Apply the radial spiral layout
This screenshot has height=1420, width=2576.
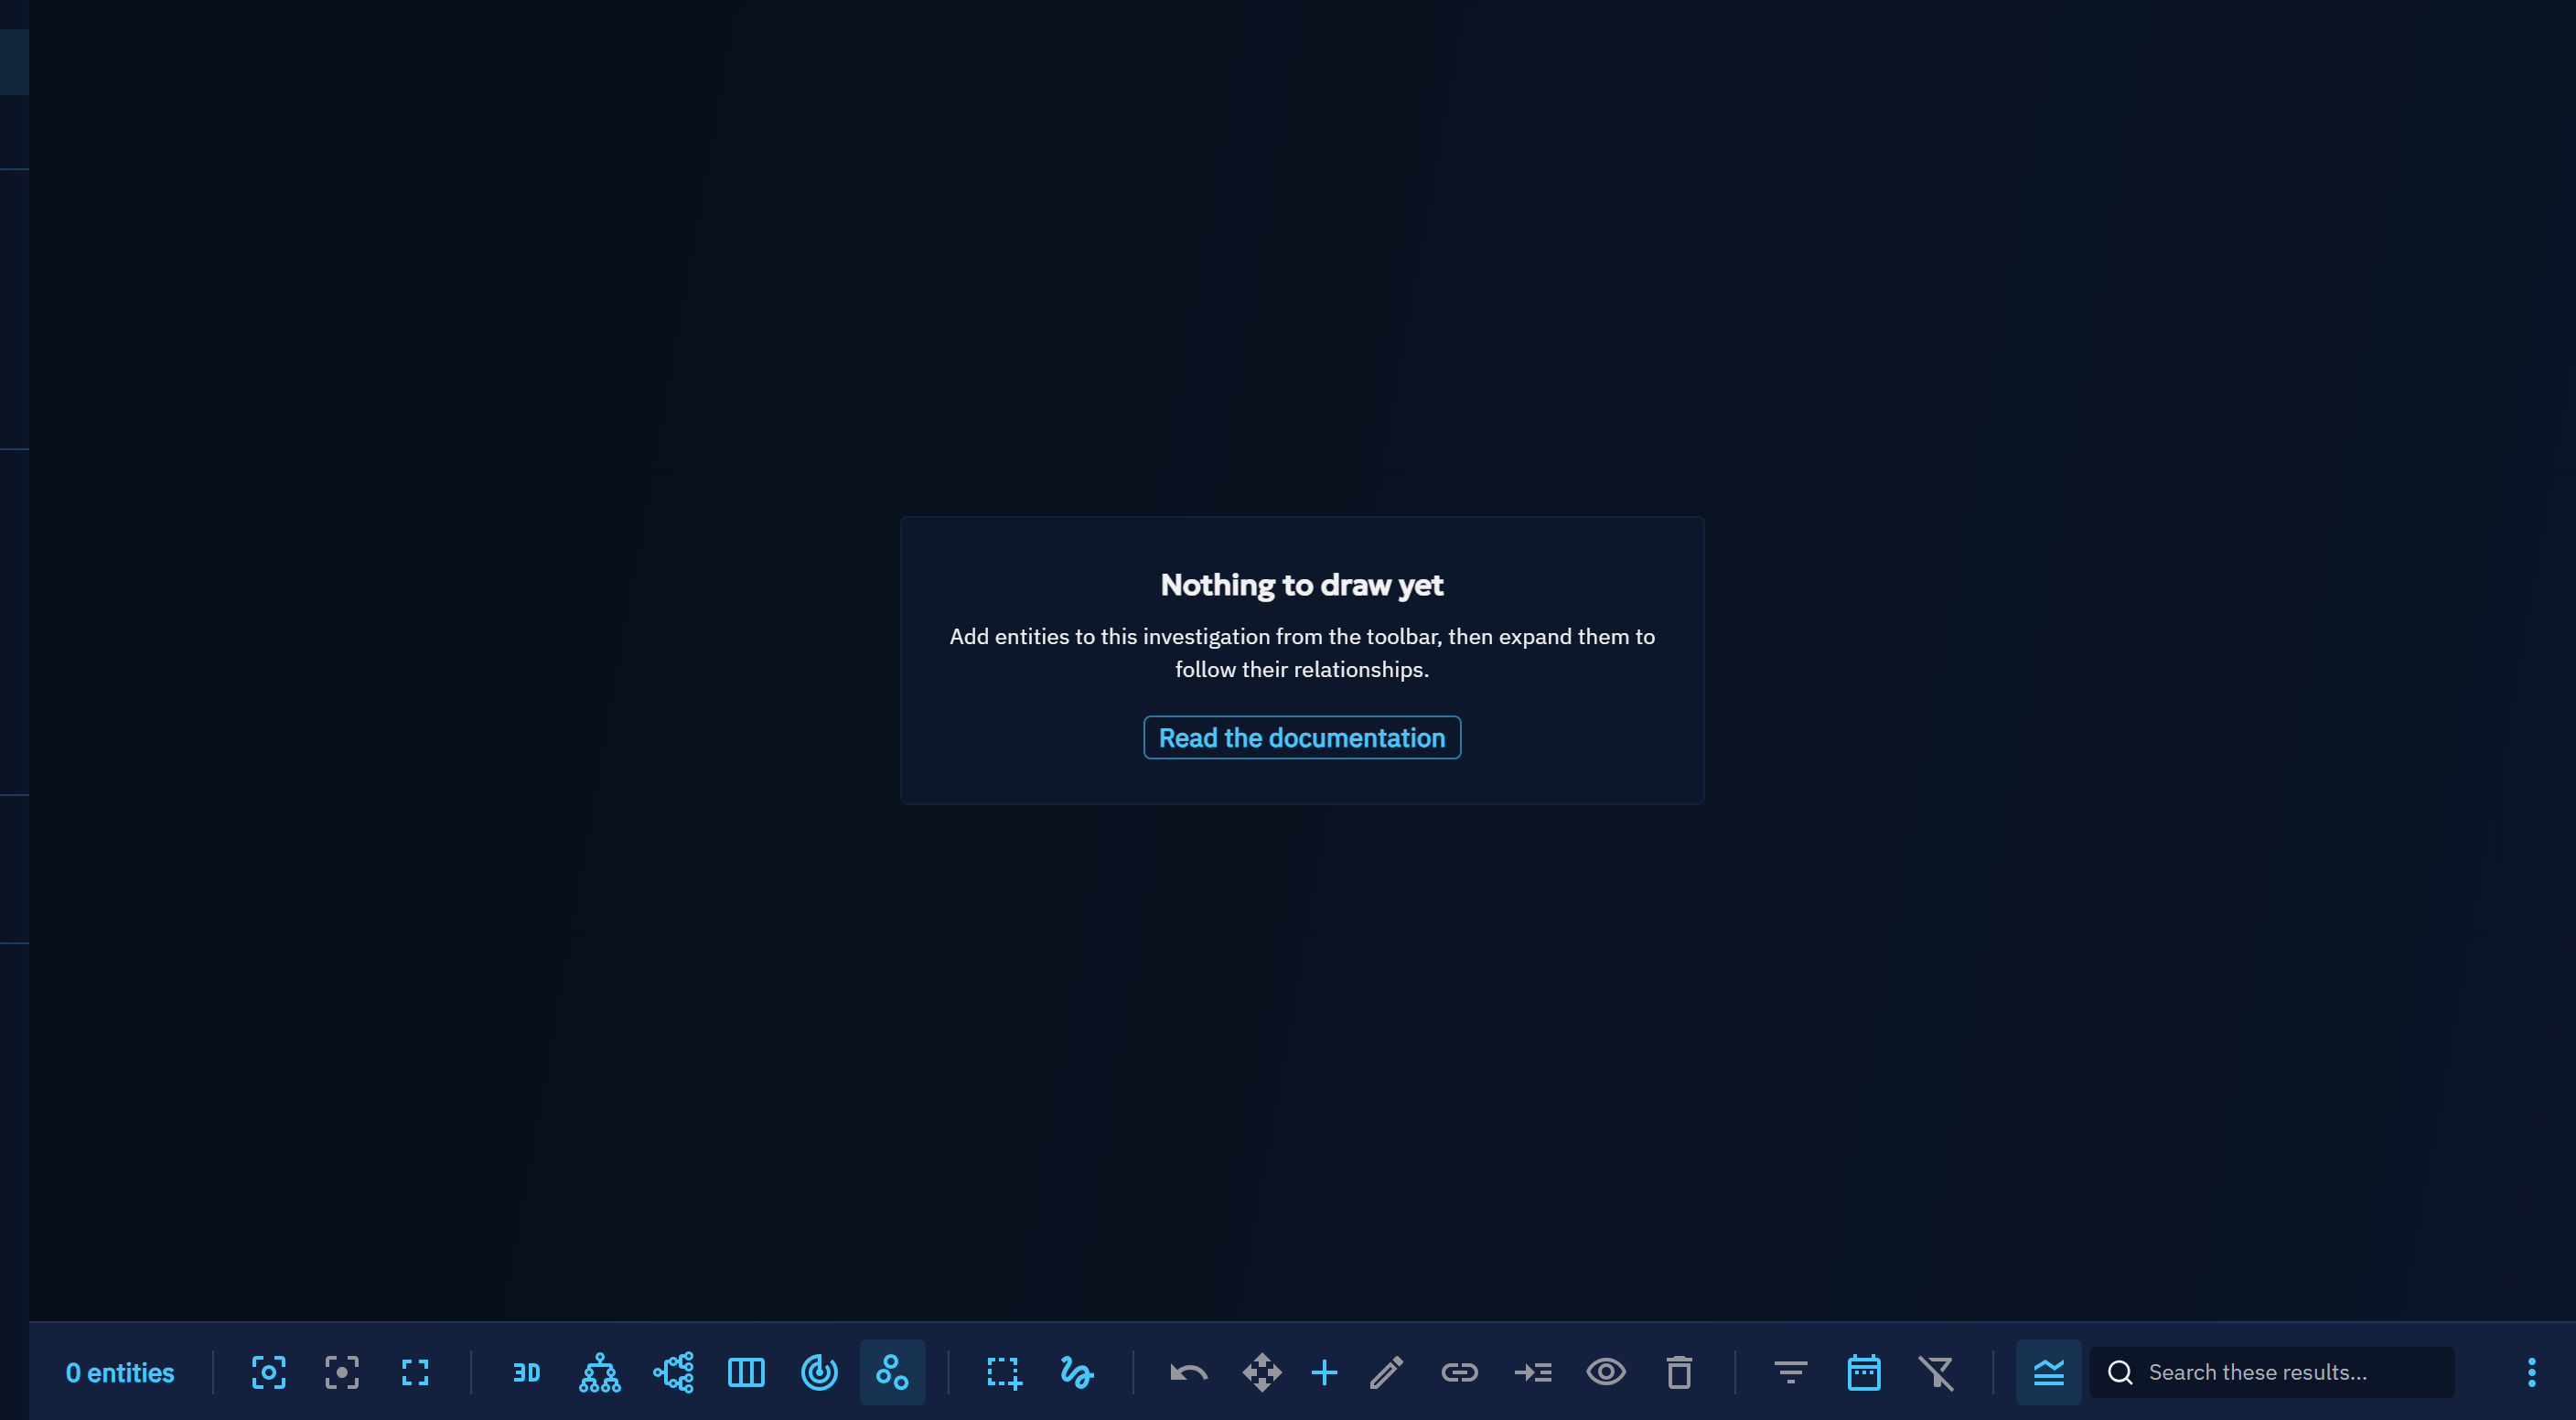coord(819,1372)
